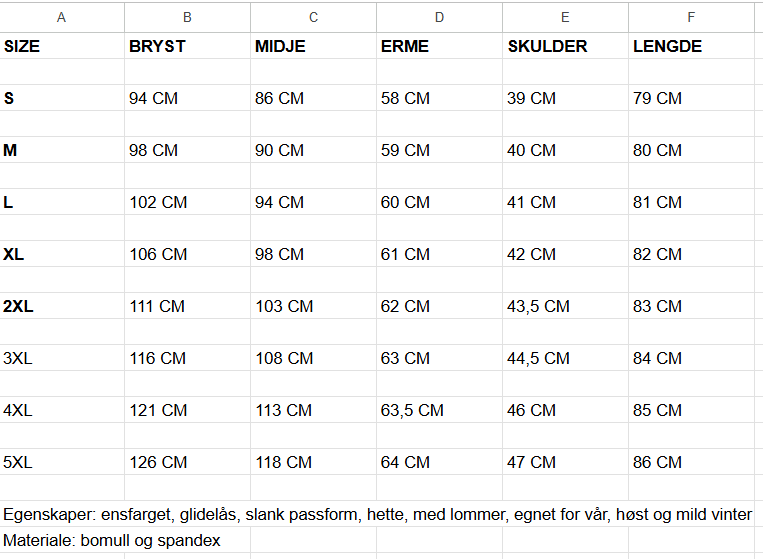Select column F header
The height and width of the screenshot is (559, 763).
[x=690, y=17]
